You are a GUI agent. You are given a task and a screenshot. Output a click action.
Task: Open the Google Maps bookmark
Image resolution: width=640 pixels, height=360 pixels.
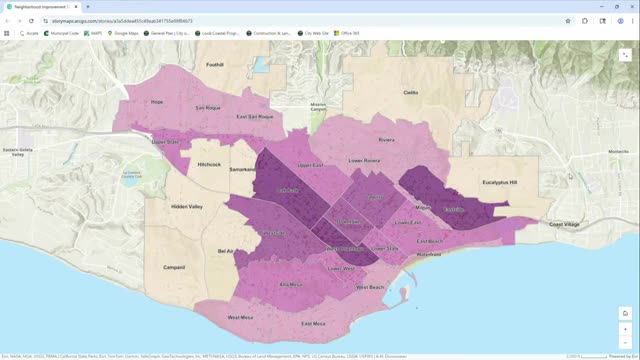tap(123, 33)
